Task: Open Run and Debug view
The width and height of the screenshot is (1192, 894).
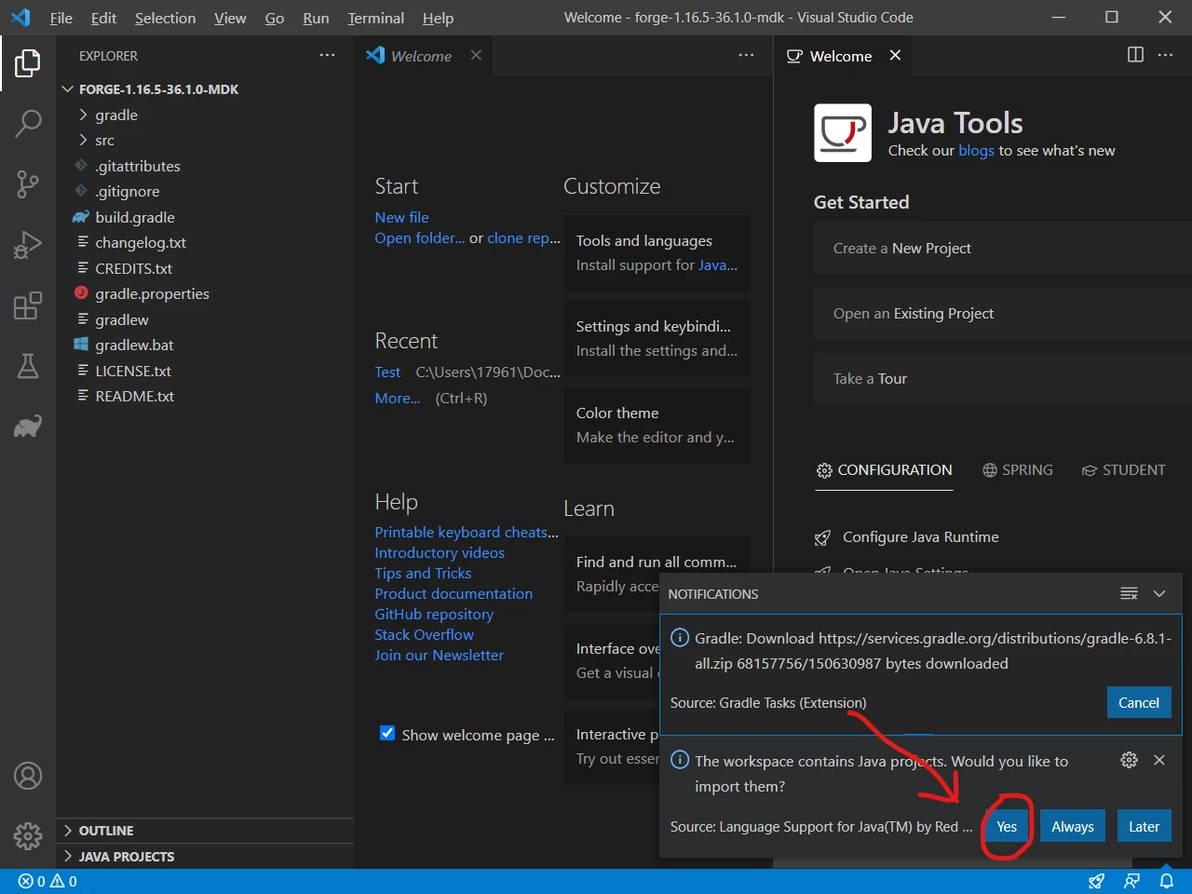Action: (28, 245)
